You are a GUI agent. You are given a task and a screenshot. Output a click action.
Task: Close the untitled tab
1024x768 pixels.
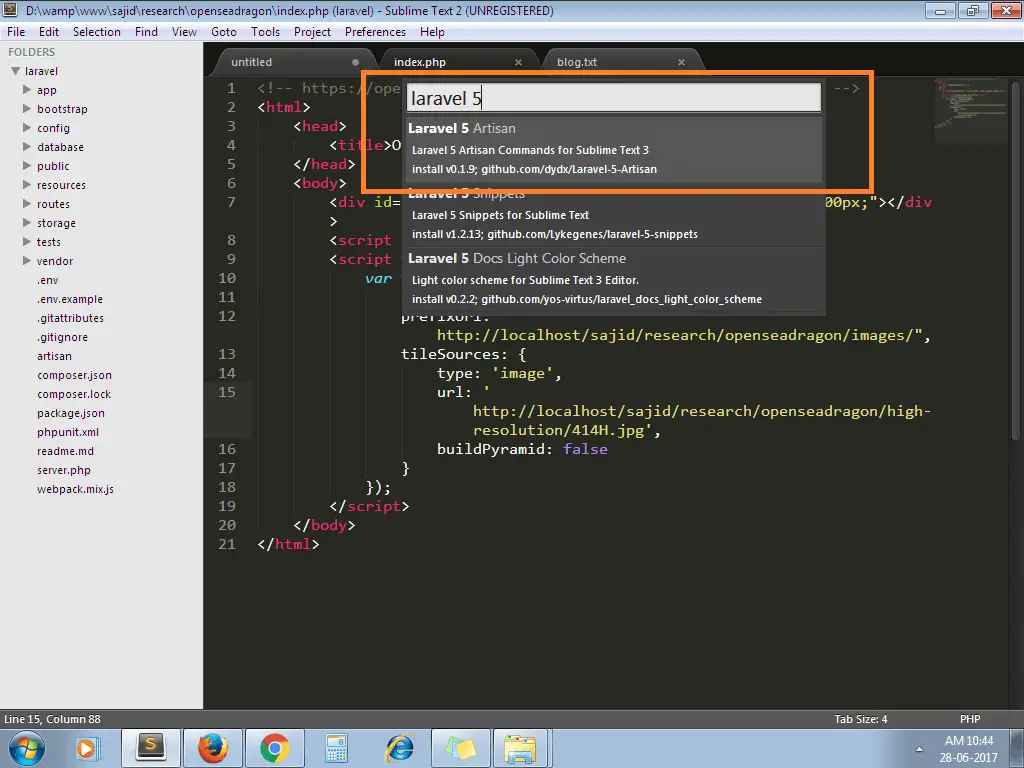(x=356, y=62)
